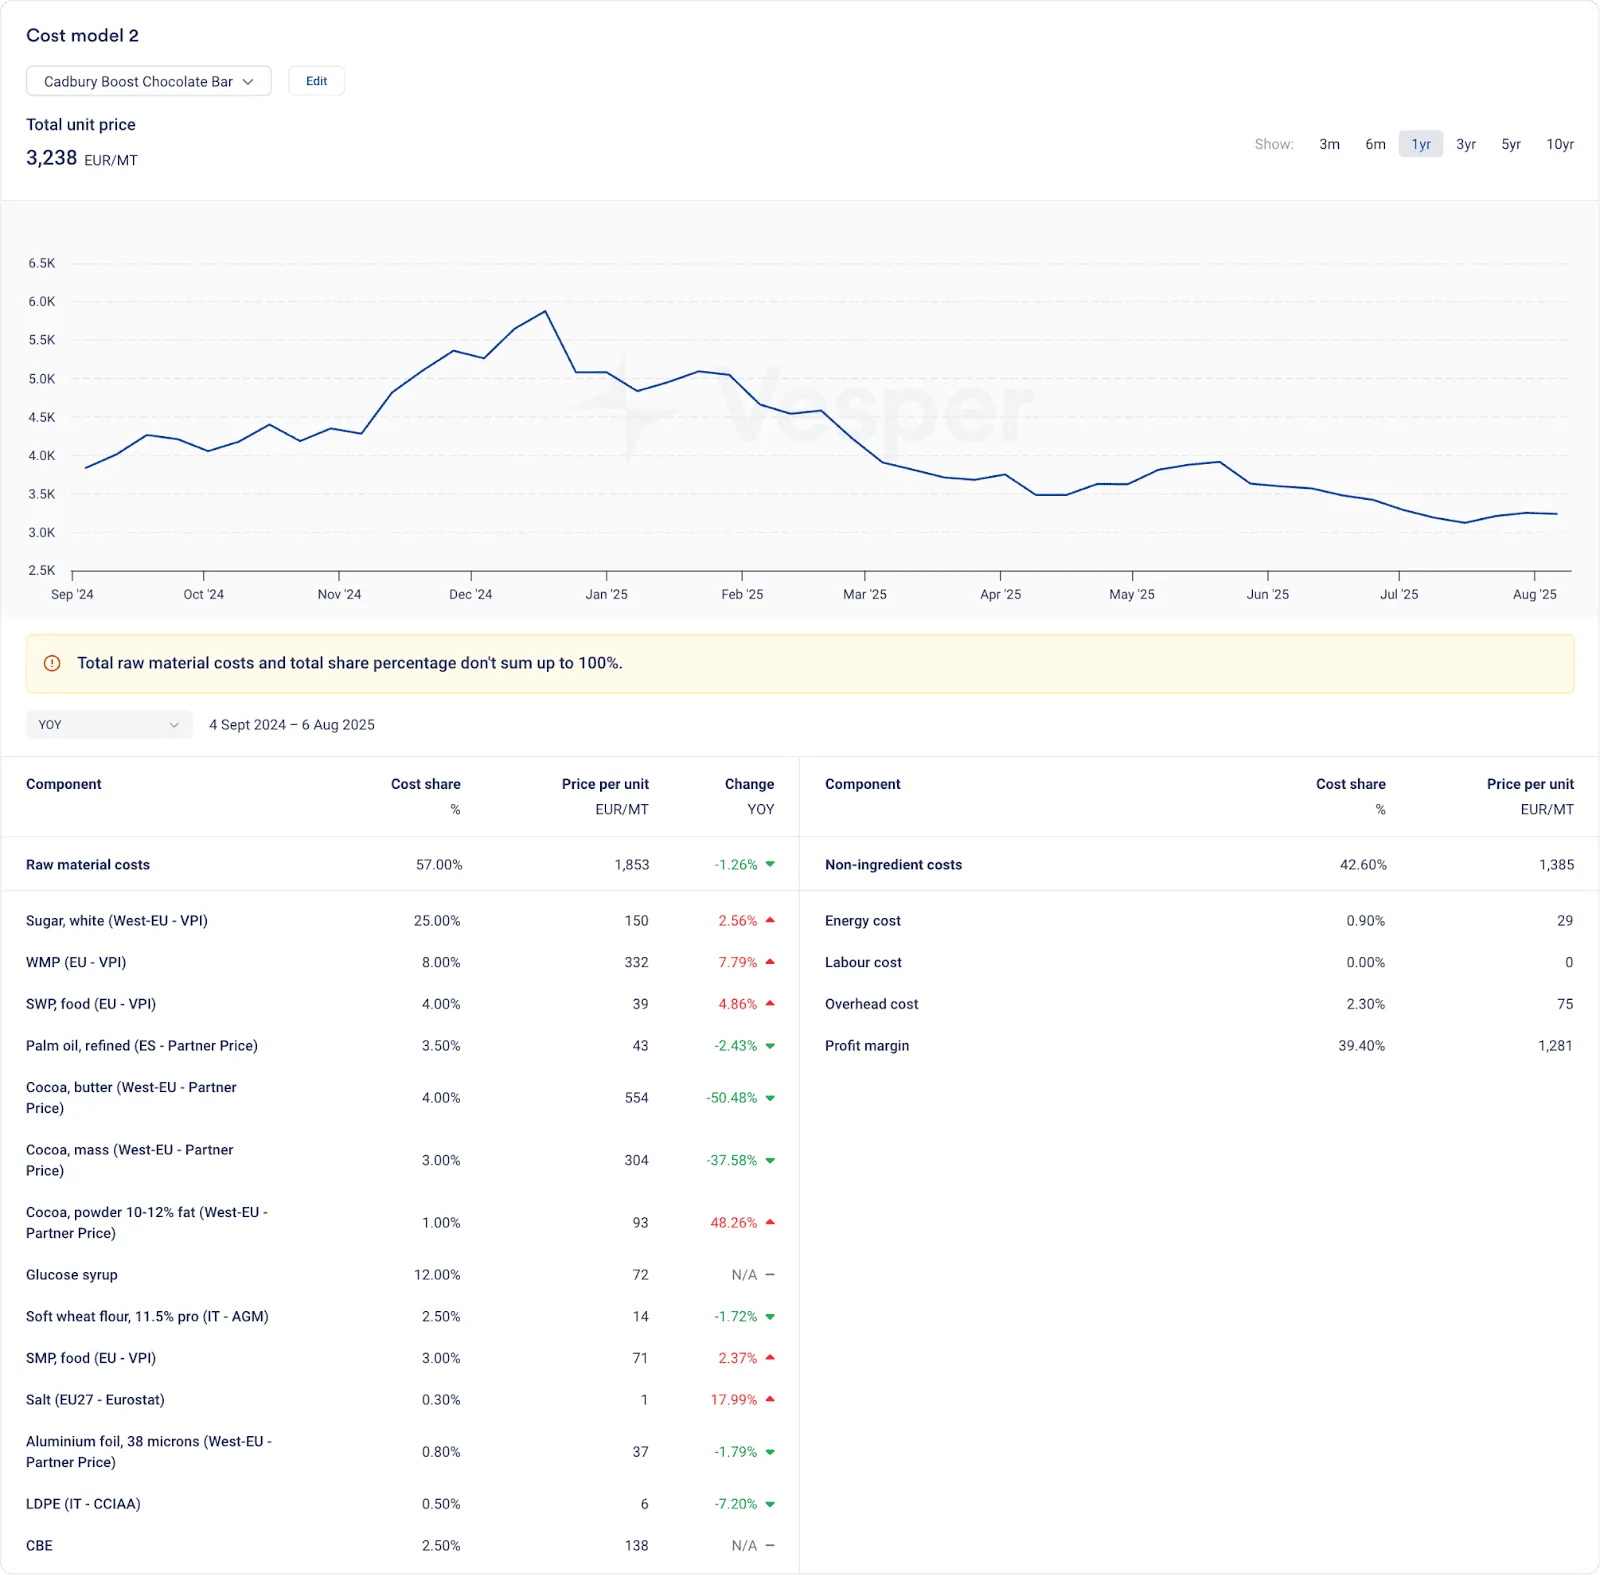Click the green down arrow next to Raw material costs
The width and height of the screenshot is (1600, 1575).
770,864
